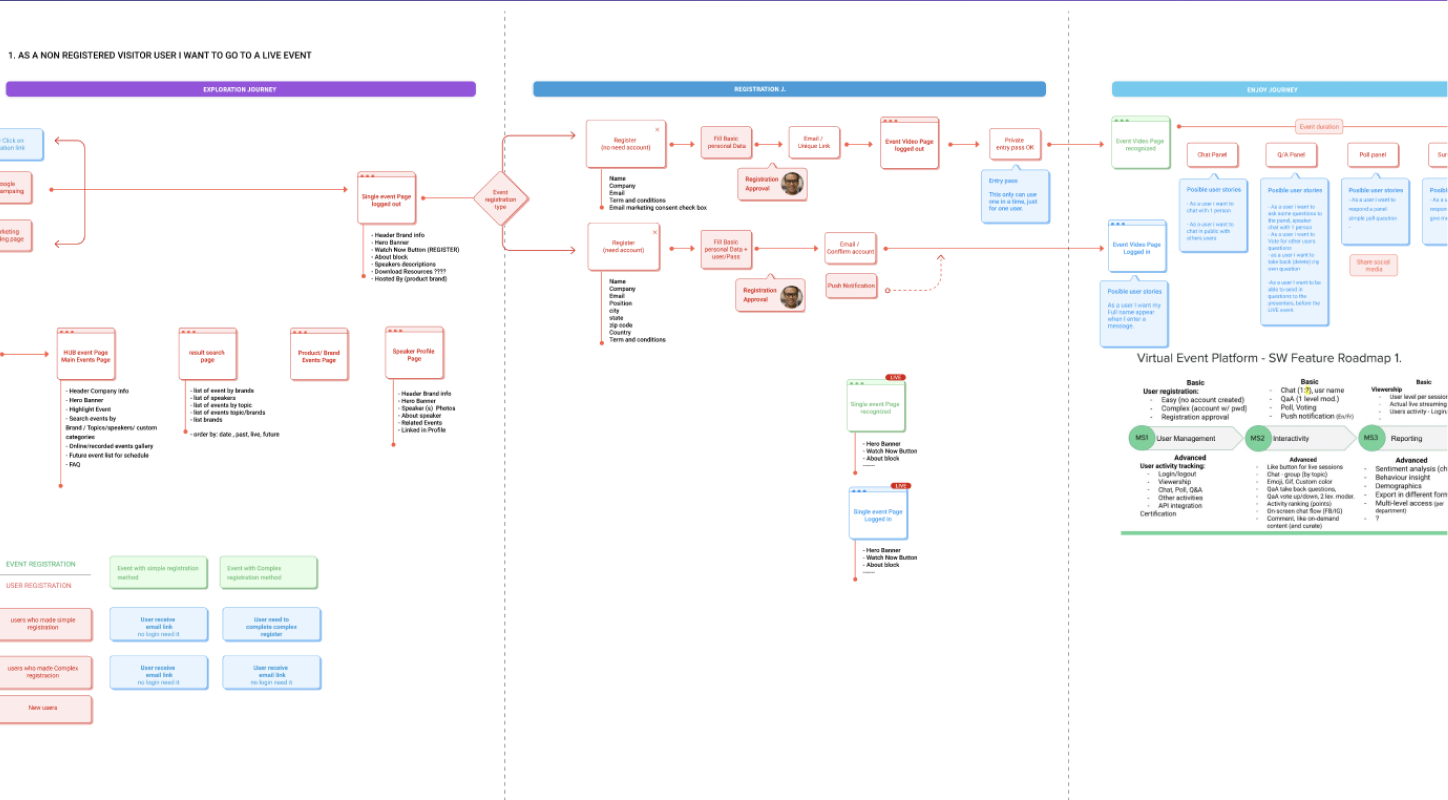Click the 'Certification' roadmap text
1448x800 pixels.
tap(1158, 514)
